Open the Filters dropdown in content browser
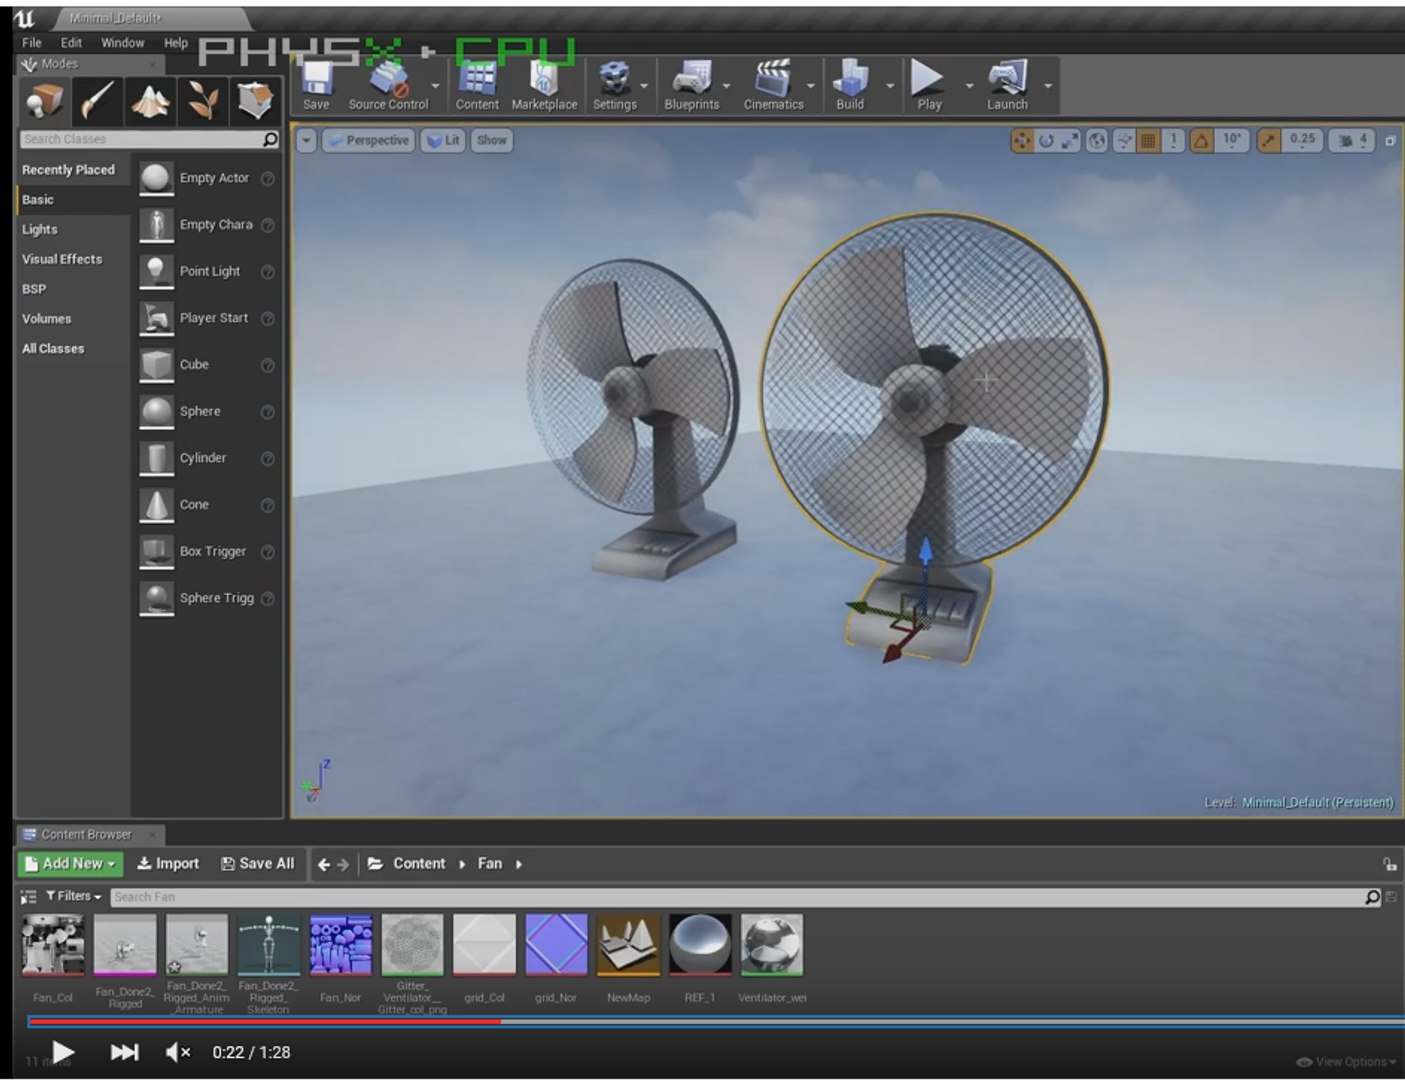Screen dimensions: 1405x1080 (x=74, y=896)
